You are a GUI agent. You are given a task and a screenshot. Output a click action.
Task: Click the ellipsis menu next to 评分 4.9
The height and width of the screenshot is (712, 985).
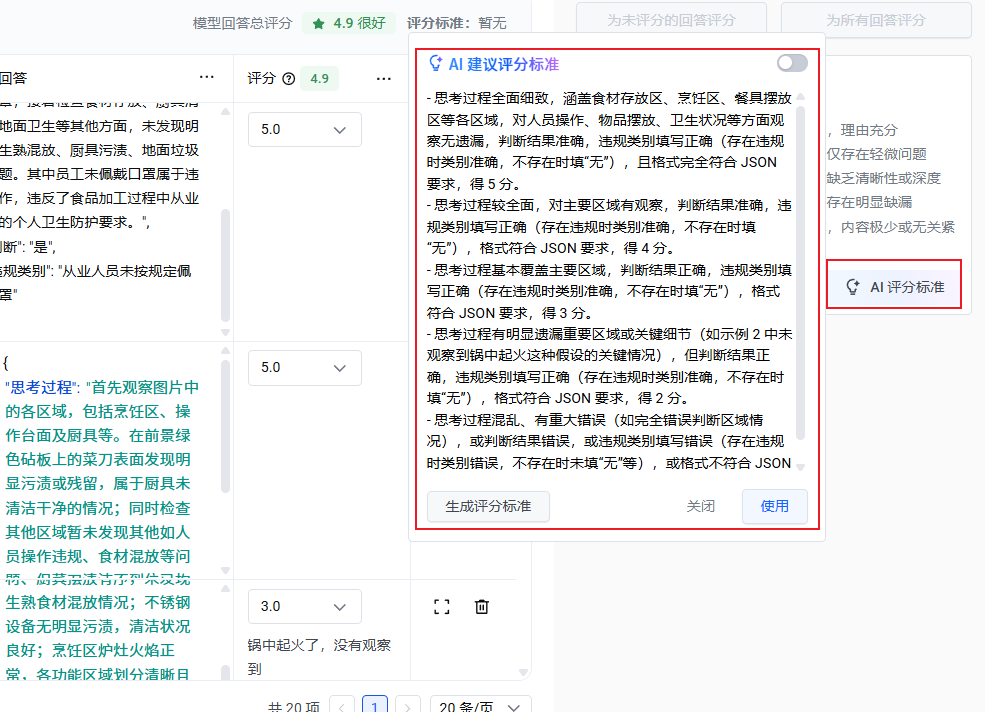tap(384, 79)
